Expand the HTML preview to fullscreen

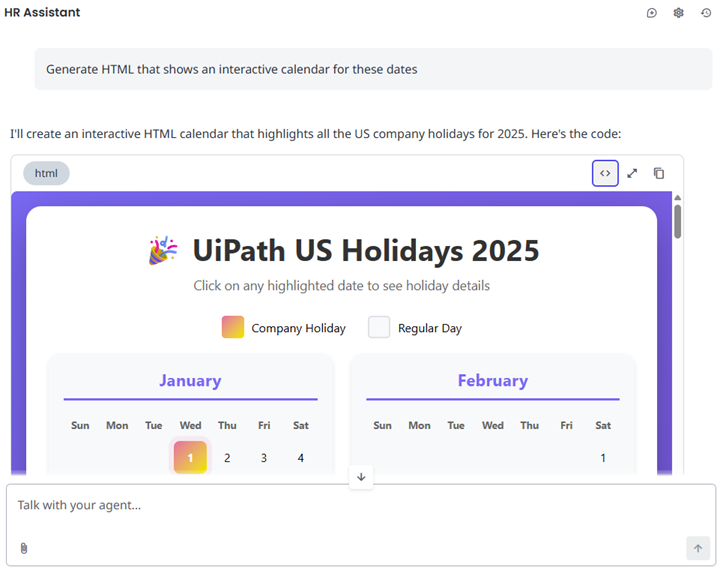tap(632, 173)
